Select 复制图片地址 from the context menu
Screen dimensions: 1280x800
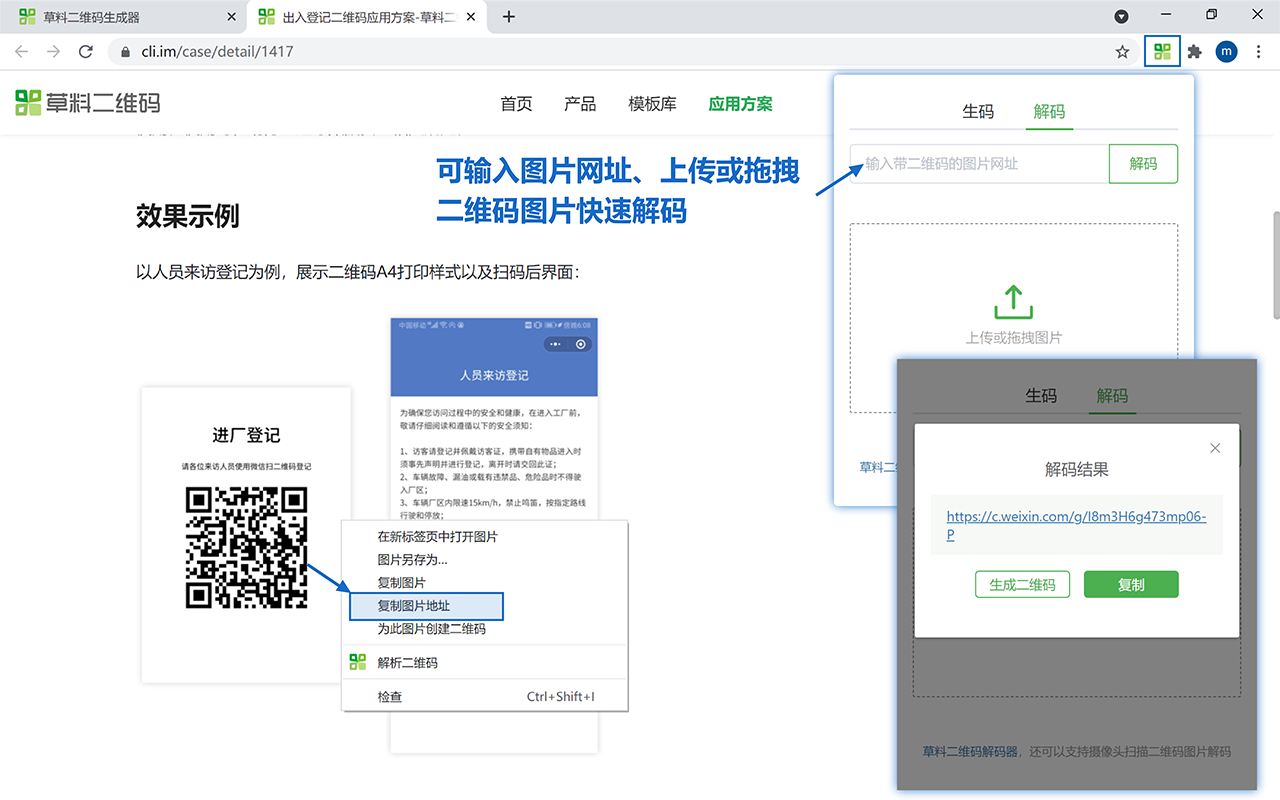(x=425, y=606)
